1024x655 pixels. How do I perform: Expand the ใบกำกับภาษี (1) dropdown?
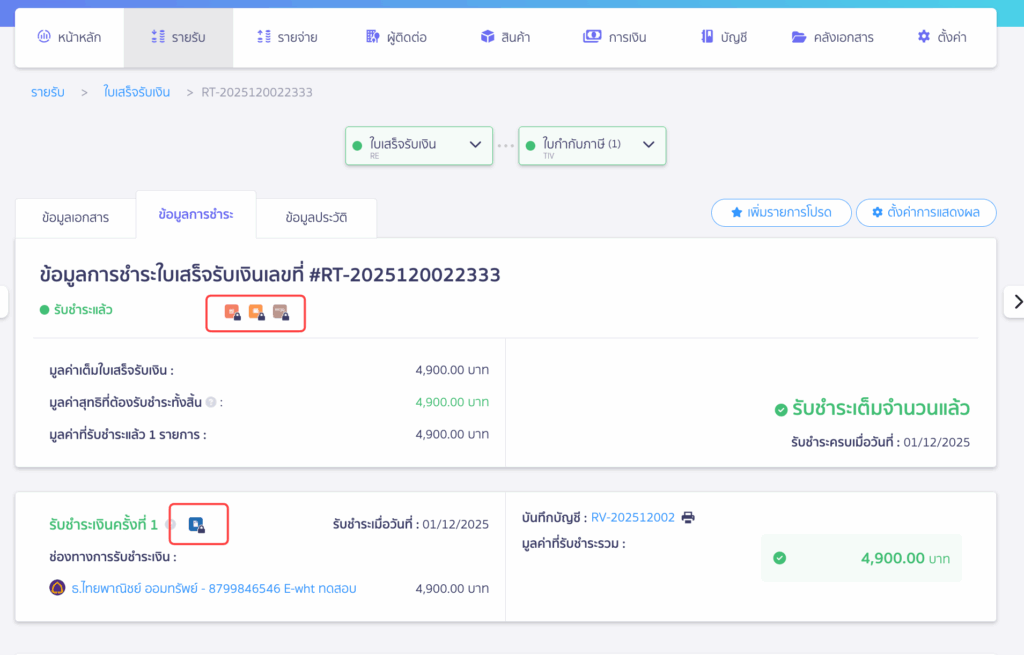(x=651, y=145)
